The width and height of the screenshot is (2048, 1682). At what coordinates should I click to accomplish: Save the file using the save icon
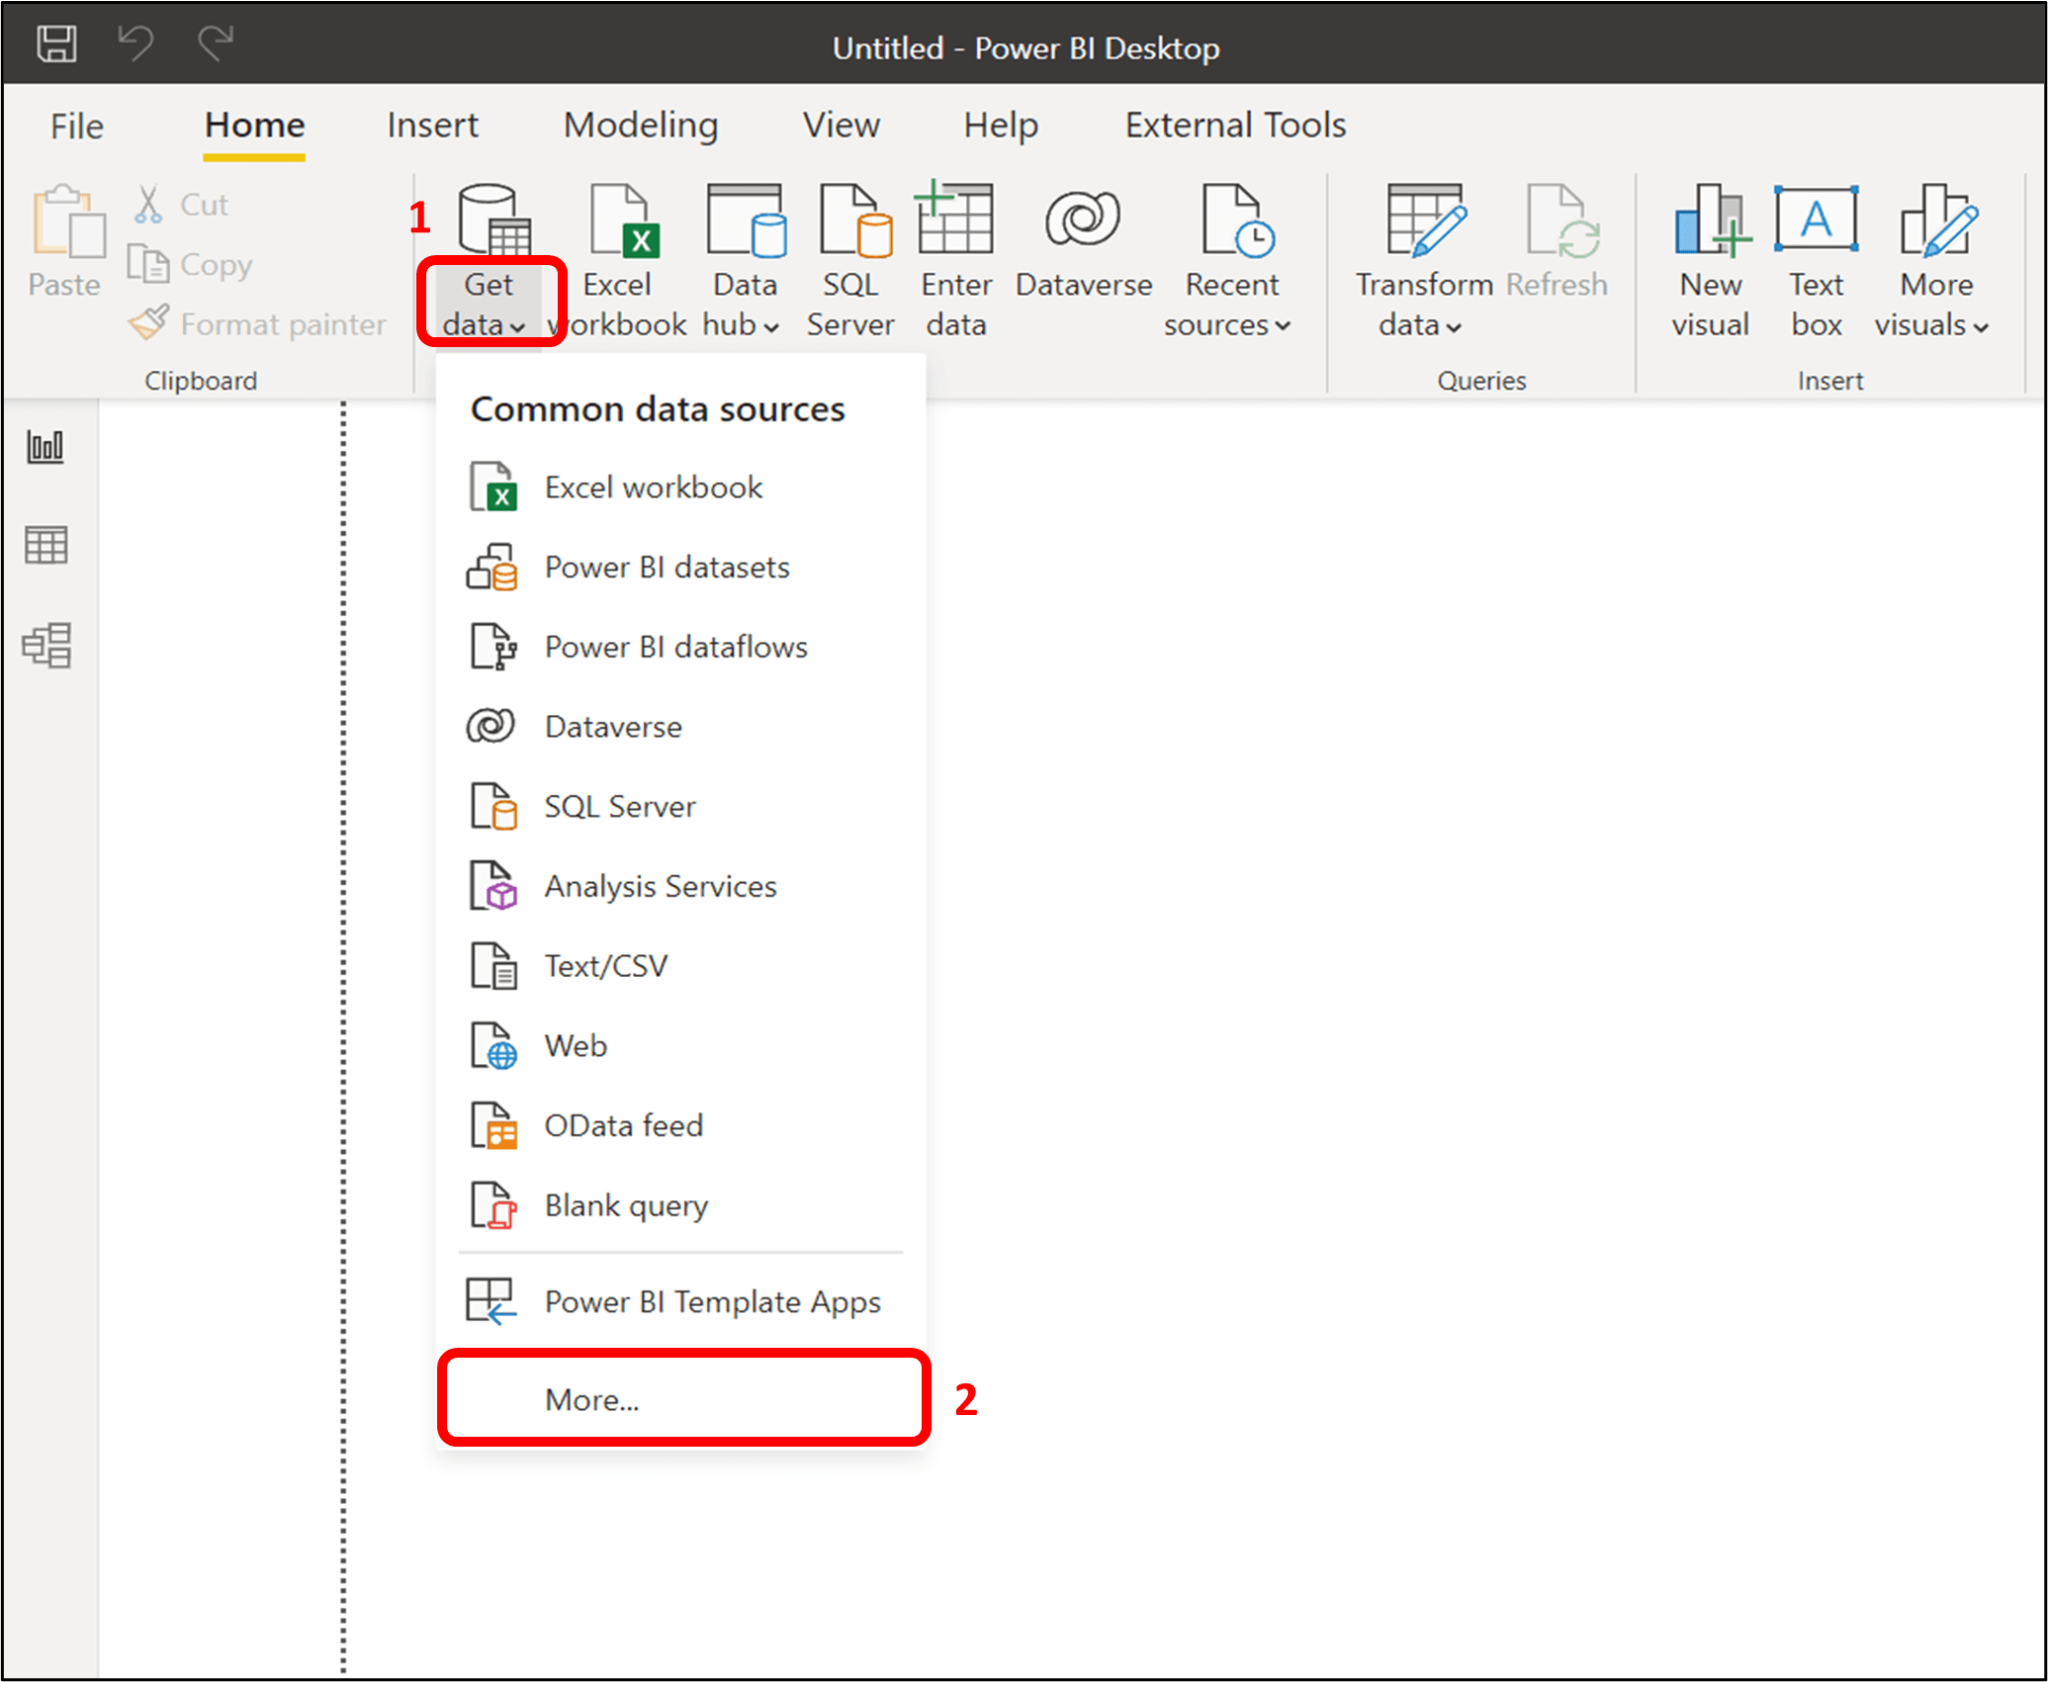57,44
